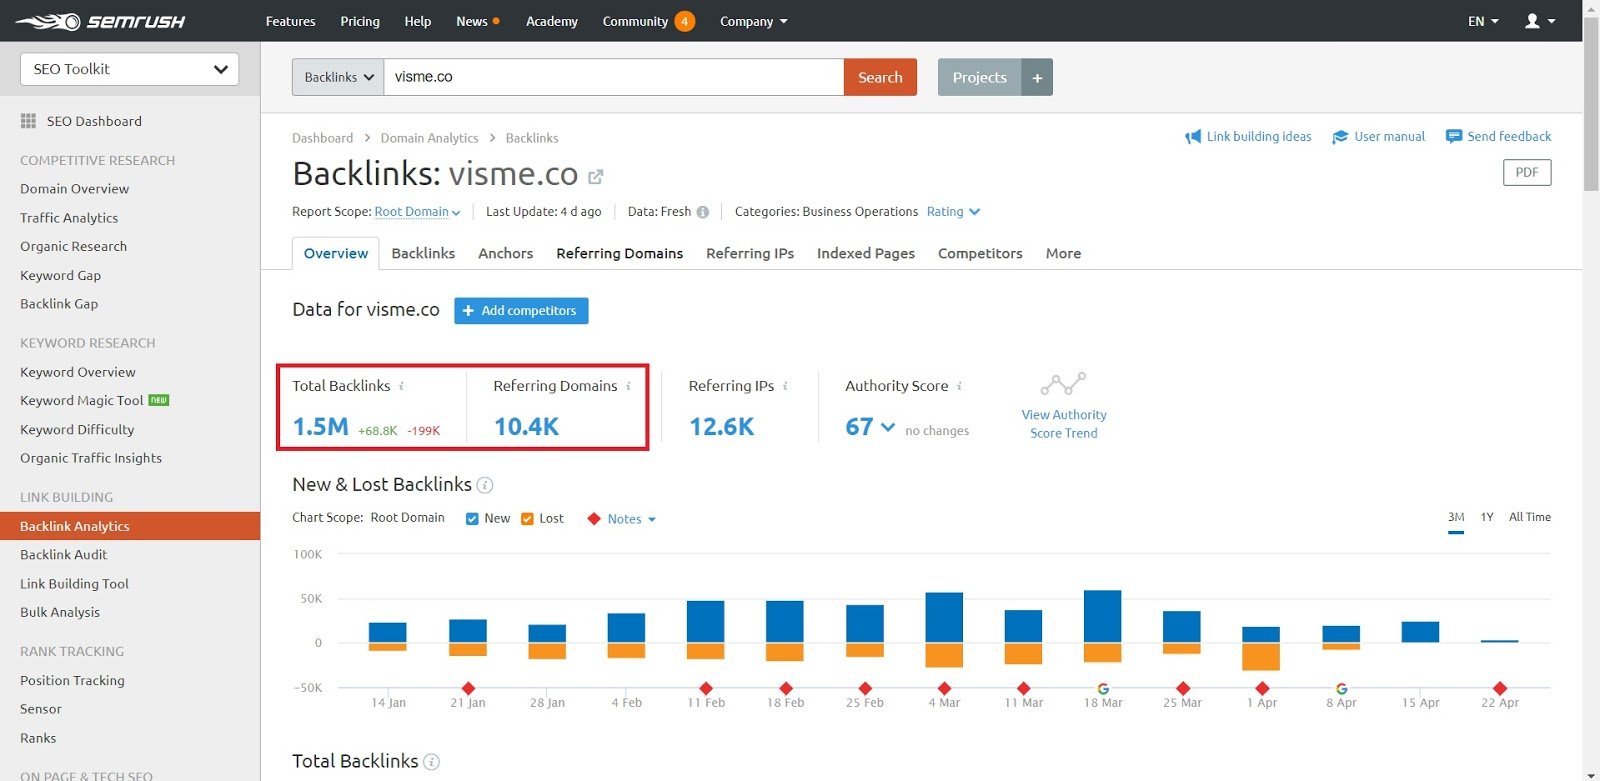Click the SEO Dashboard grid icon

[28, 121]
